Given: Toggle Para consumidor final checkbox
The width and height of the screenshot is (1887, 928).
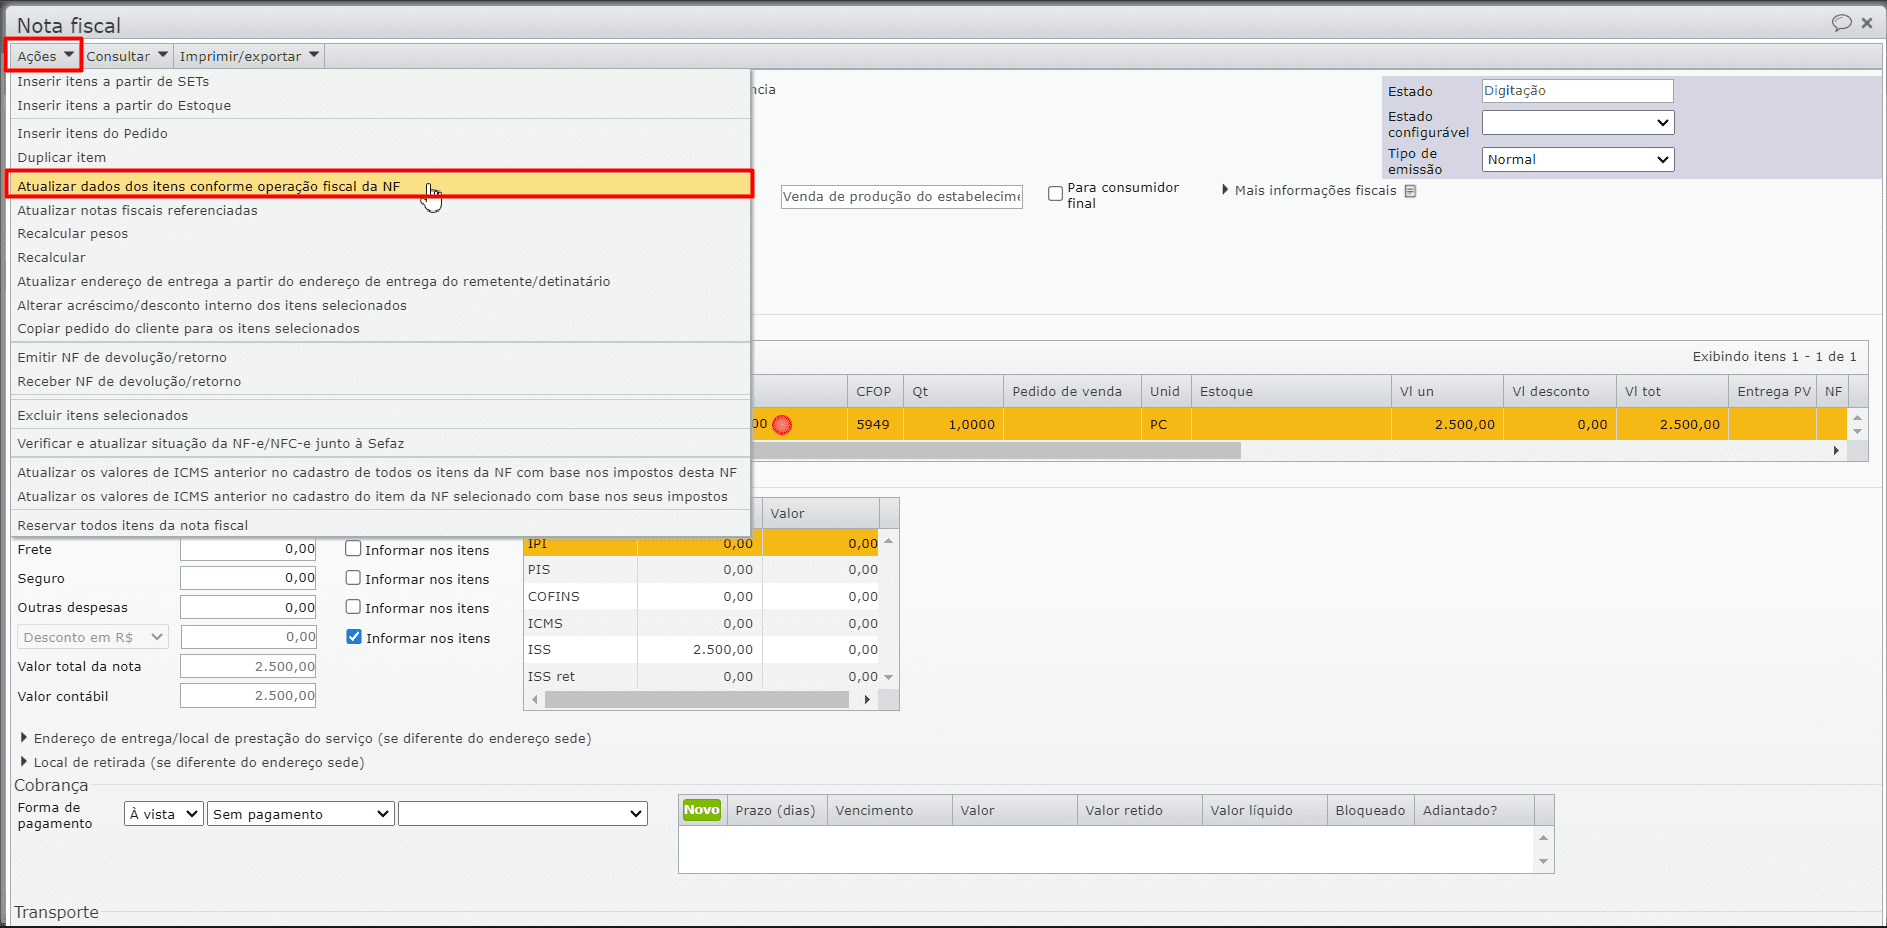Looking at the screenshot, I should (1055, 194).
